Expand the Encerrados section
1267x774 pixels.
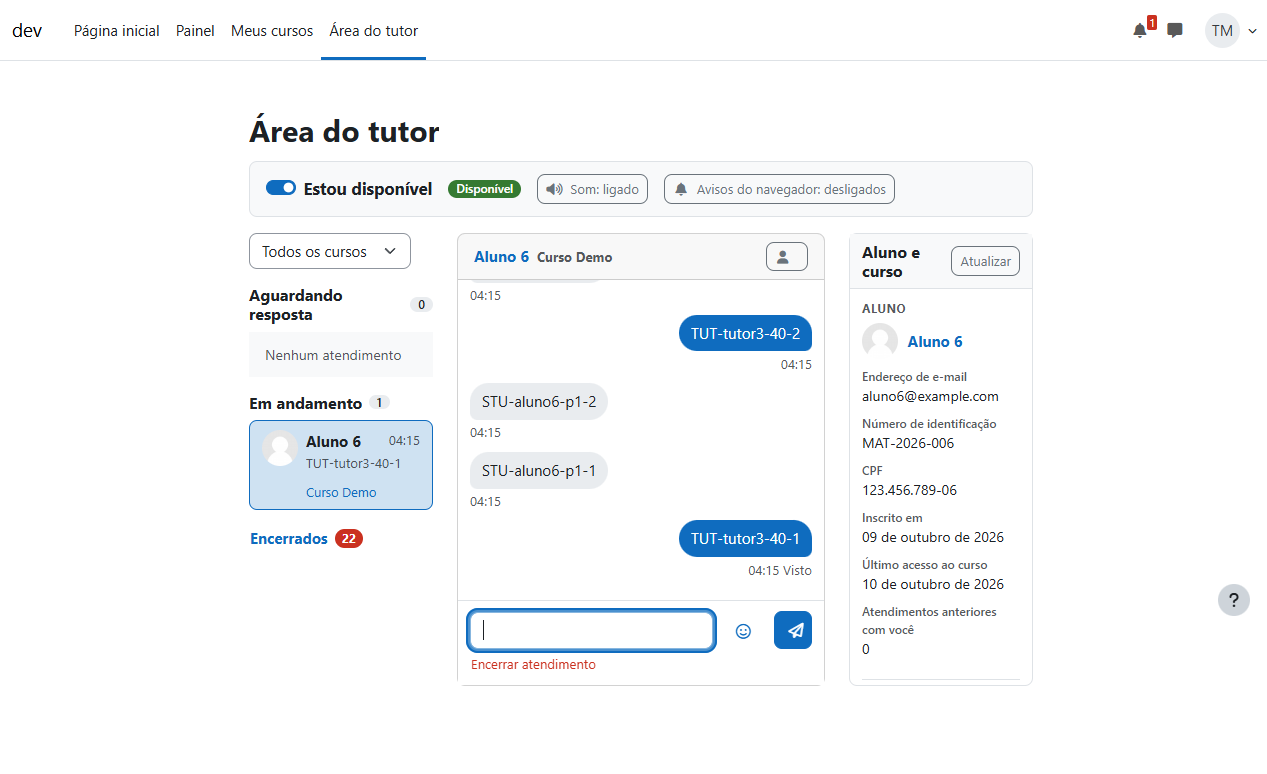(x=289, y=538)
